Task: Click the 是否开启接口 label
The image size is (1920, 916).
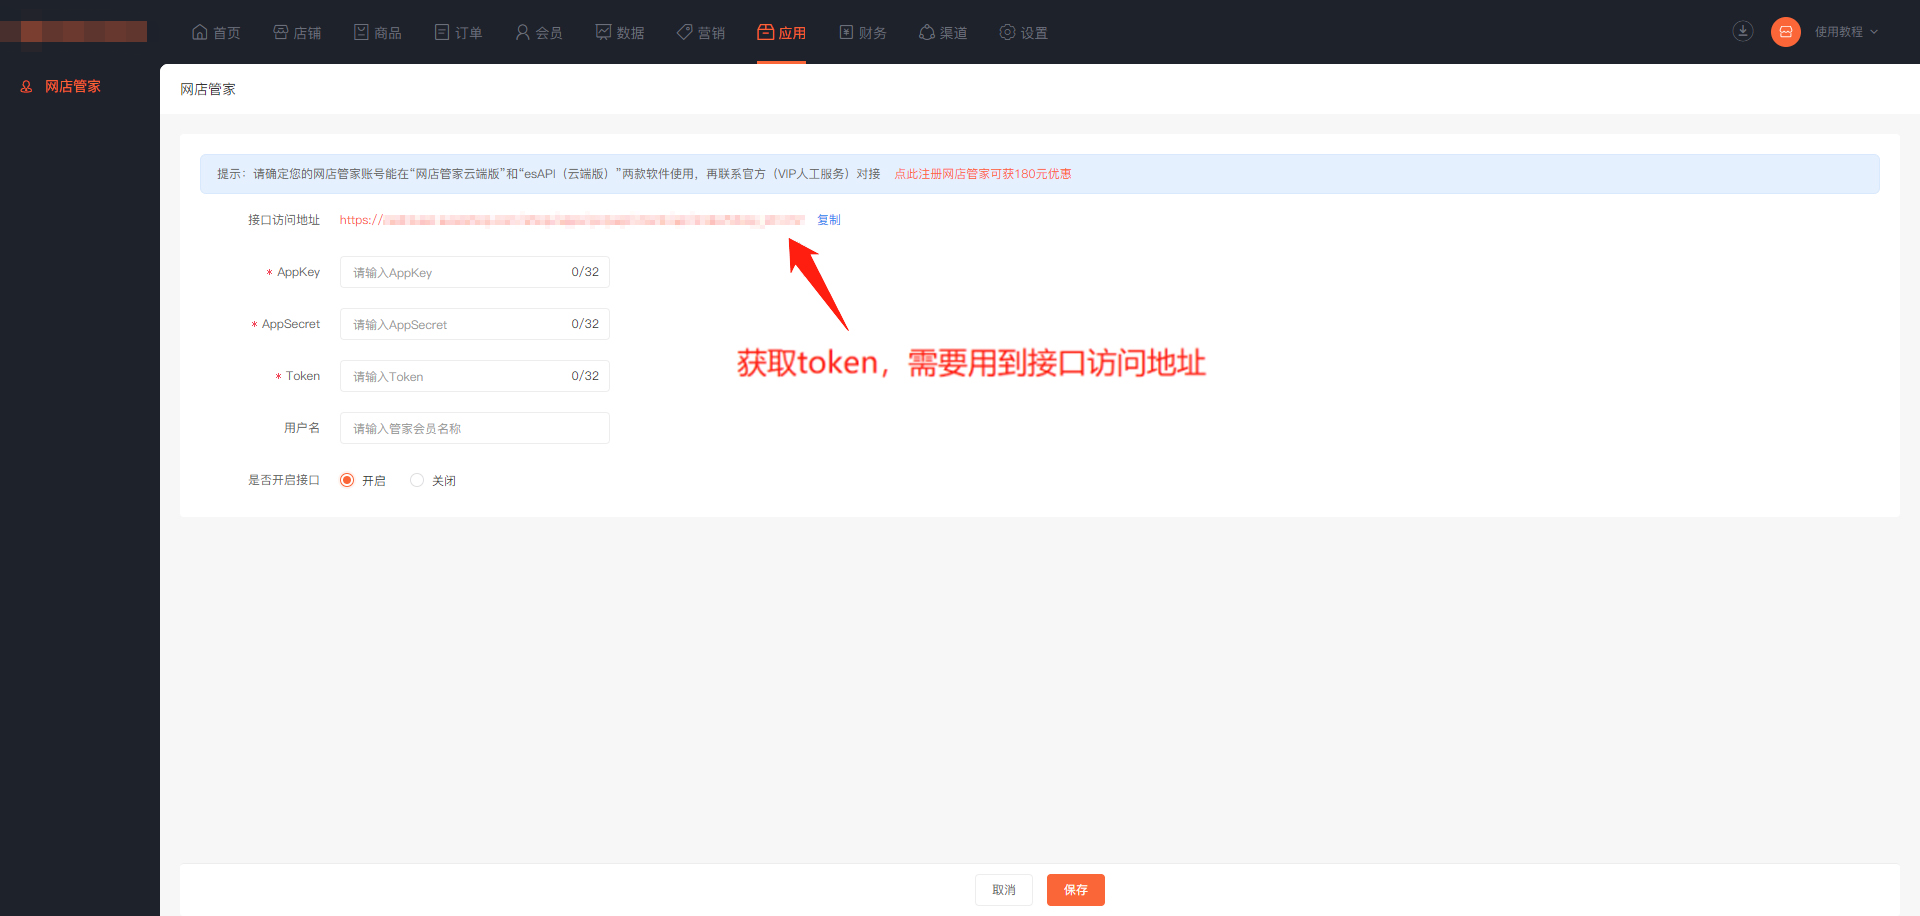Action: (x=284, y=480)
